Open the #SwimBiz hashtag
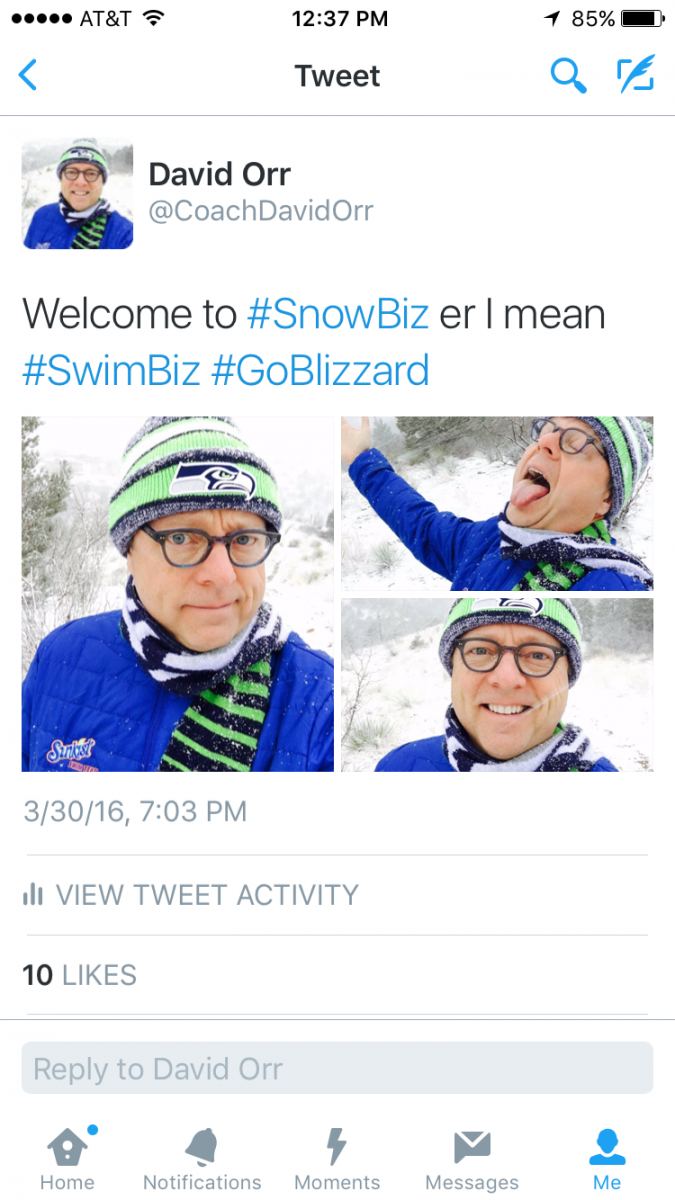675x1200 pixels. [x=112, y=371]
